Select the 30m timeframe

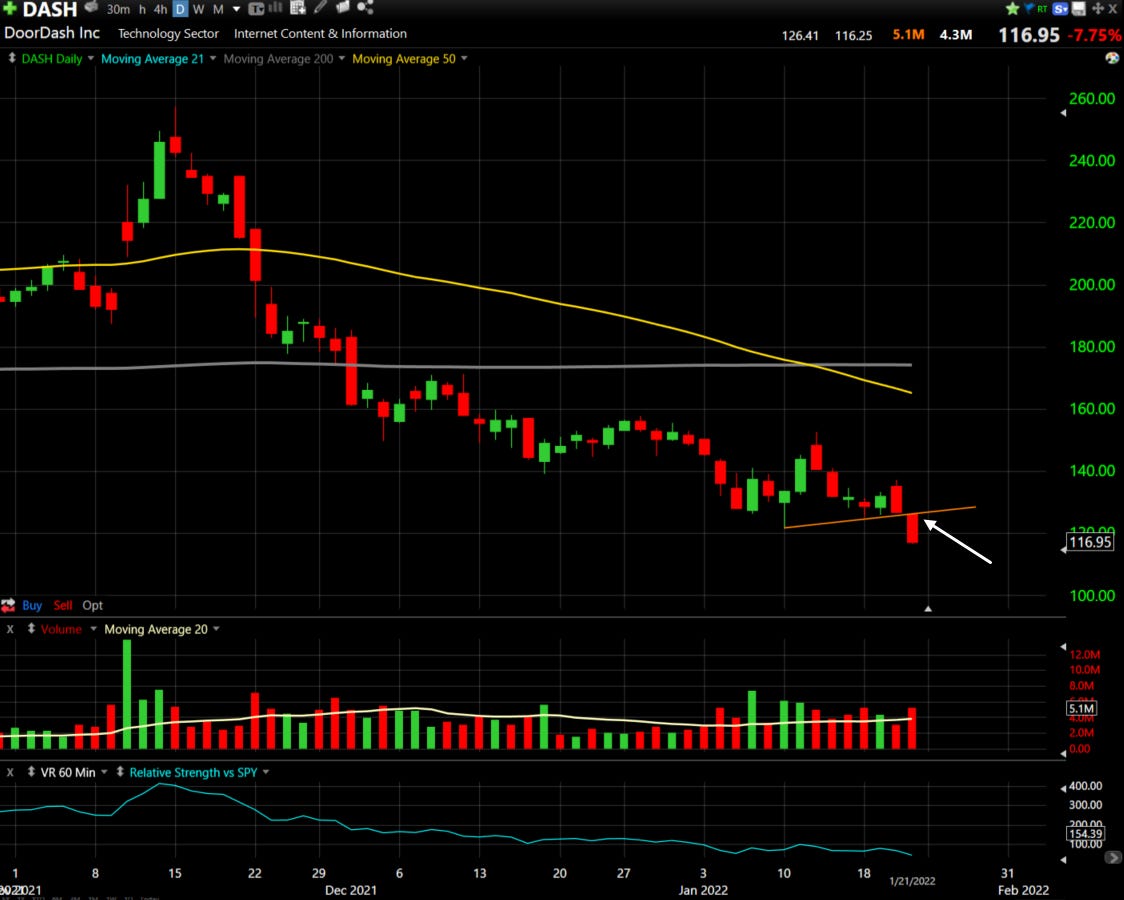(118, 9)
